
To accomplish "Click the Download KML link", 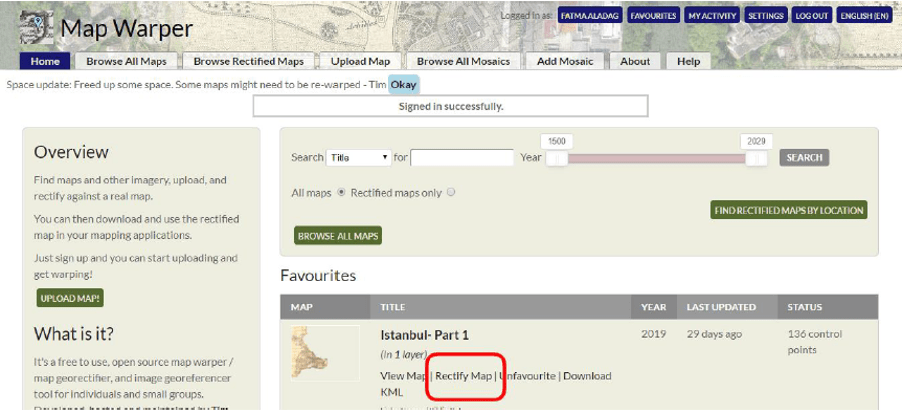I will (587, 376).
